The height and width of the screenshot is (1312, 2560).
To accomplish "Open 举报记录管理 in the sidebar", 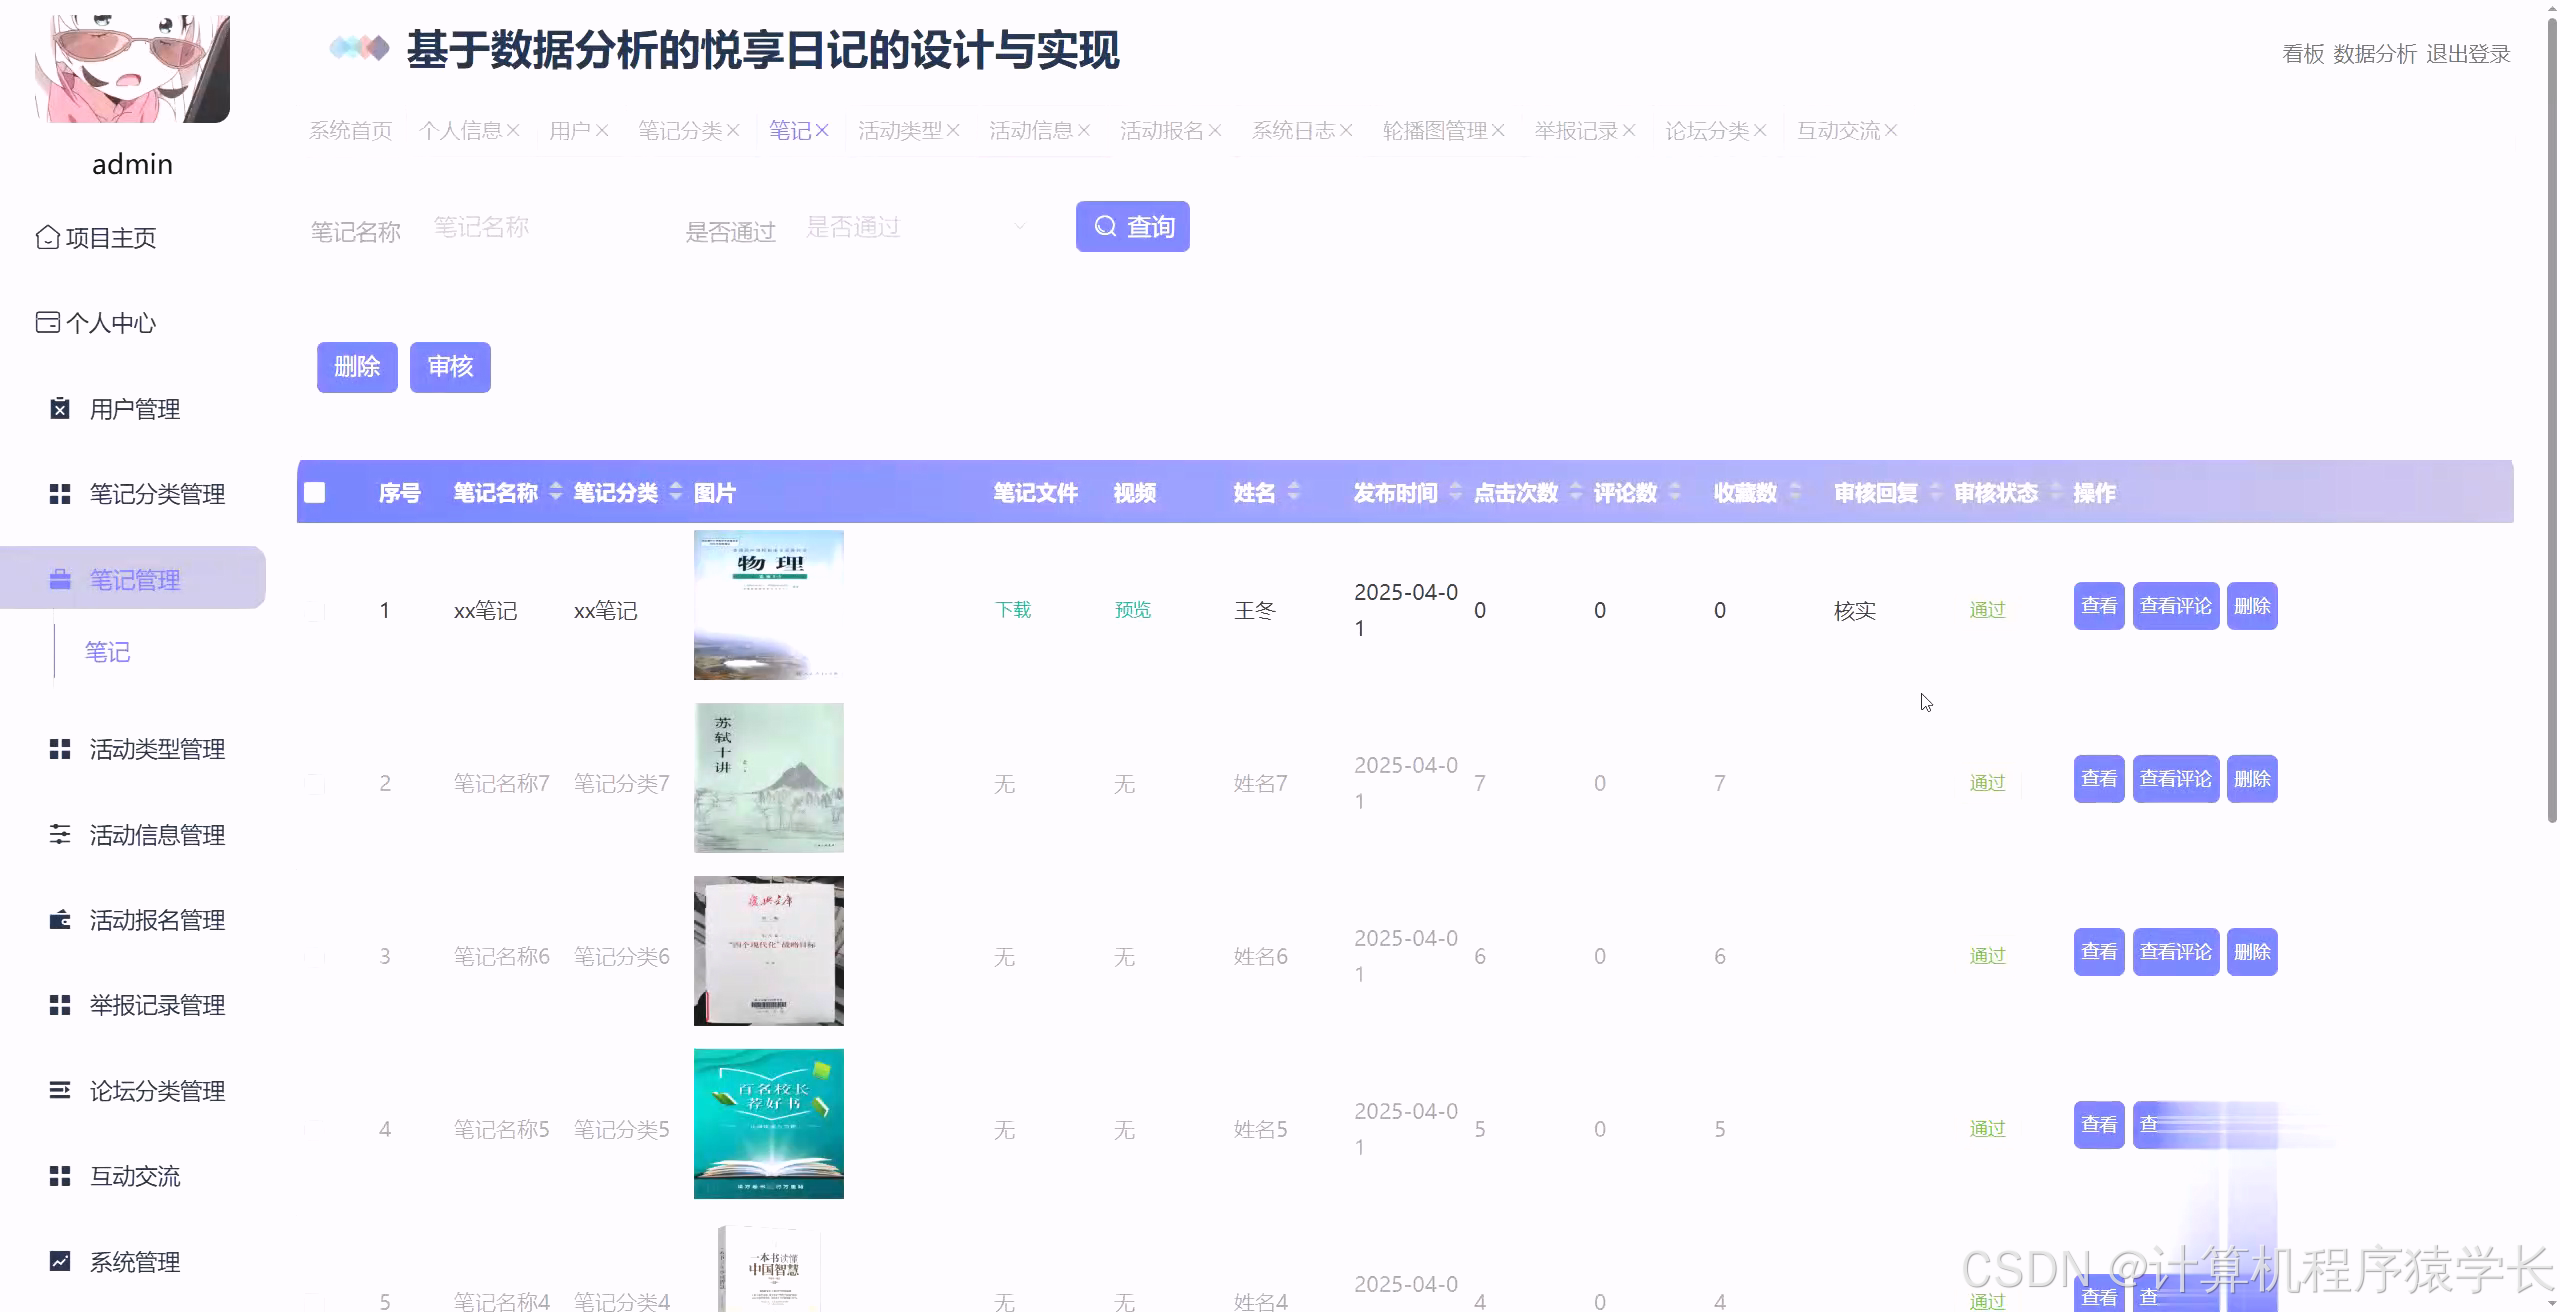I will point(157,1005).
